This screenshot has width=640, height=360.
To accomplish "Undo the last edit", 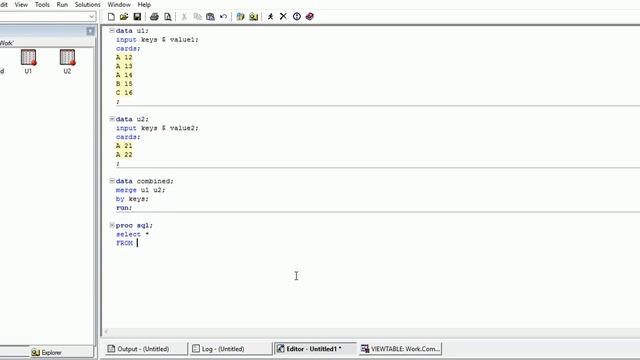I will [x=223, y=17].
